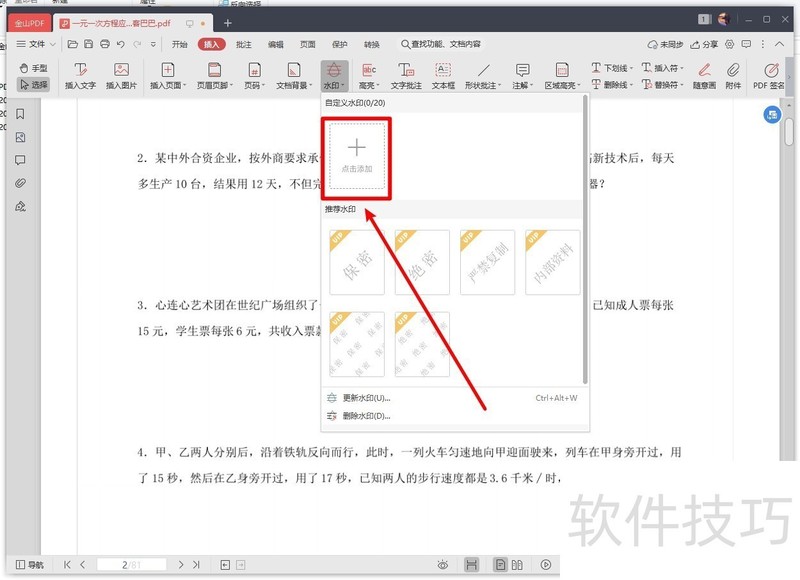
Task: Open settings gear icon in top bar
Action: [730, 44]
